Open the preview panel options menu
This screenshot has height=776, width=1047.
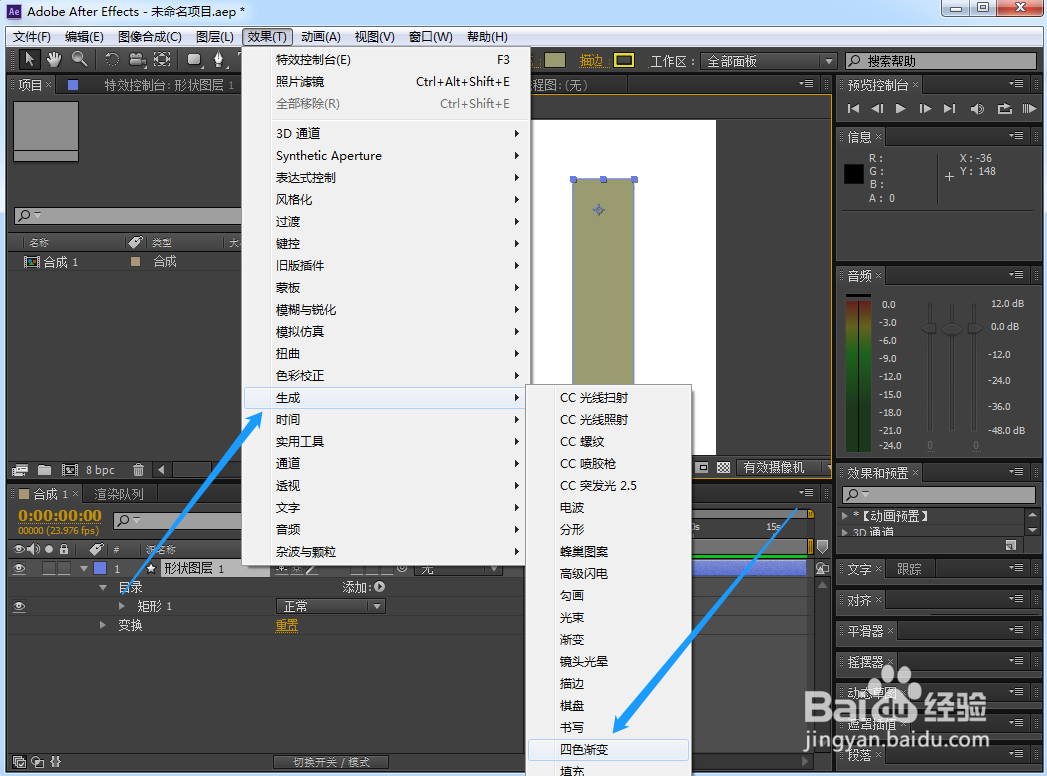1016,84
